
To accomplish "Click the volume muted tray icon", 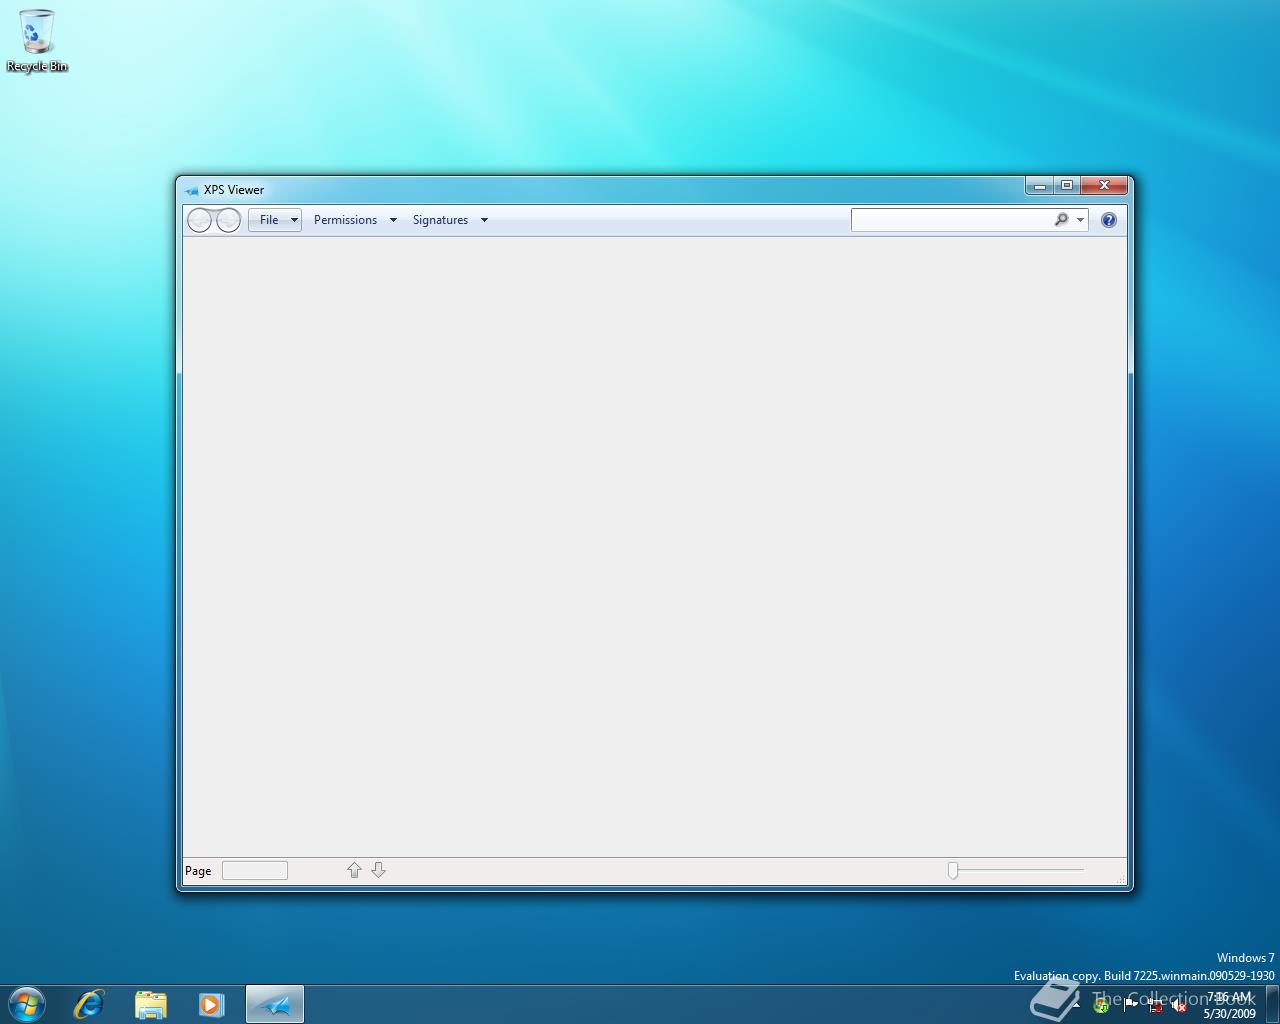I will coord(1178,1005).
